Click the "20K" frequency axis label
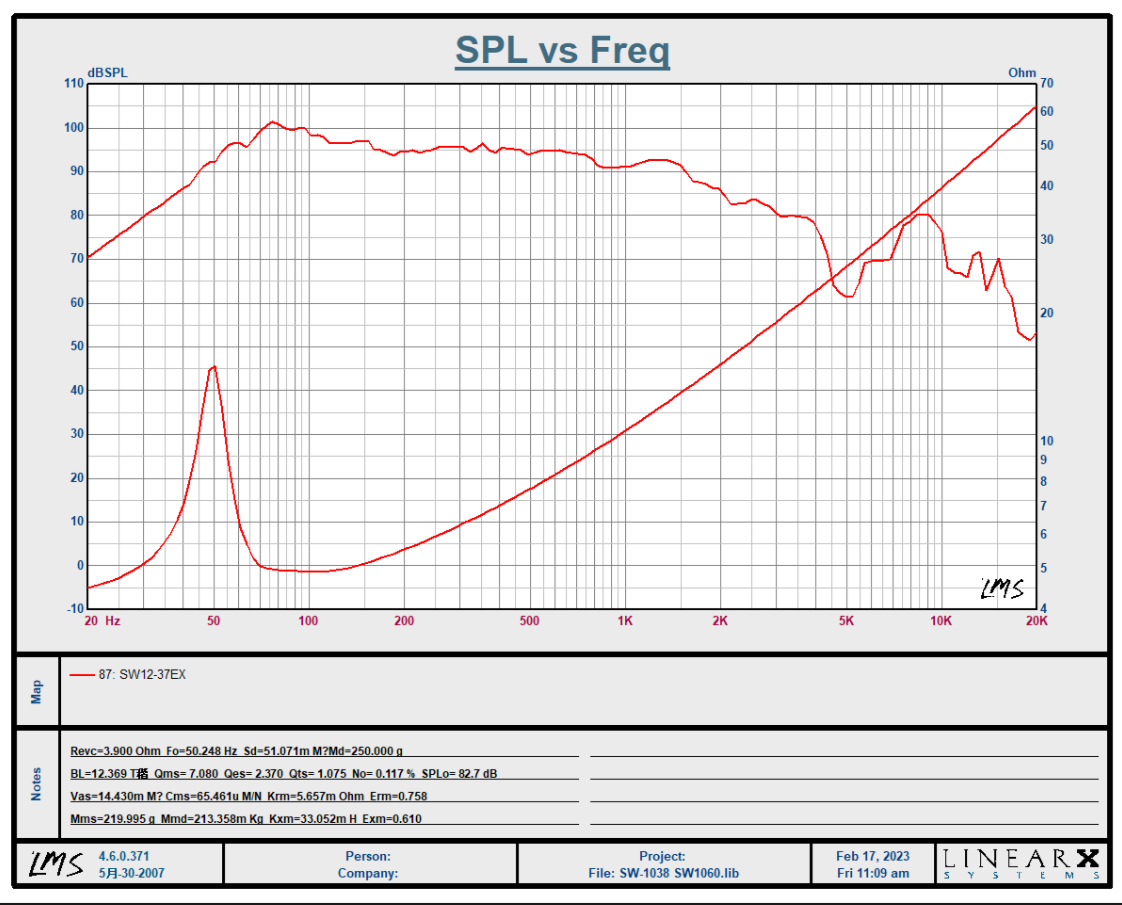The width and height of the screenshot is (1122, 905). pyautogui.click(x=1037, y=621)
